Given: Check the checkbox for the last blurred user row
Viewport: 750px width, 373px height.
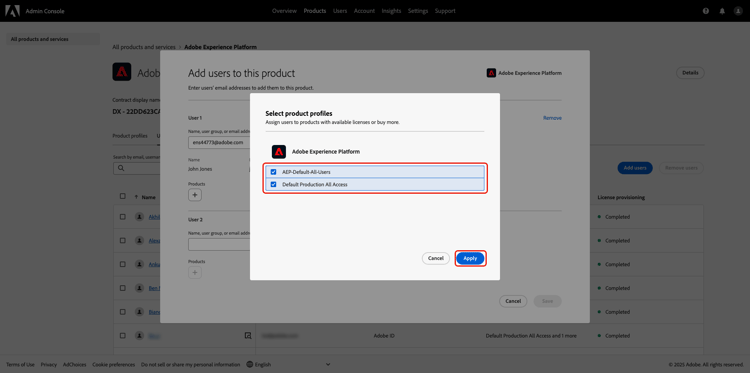Looking at the screenshot, I should pos(123,336).
